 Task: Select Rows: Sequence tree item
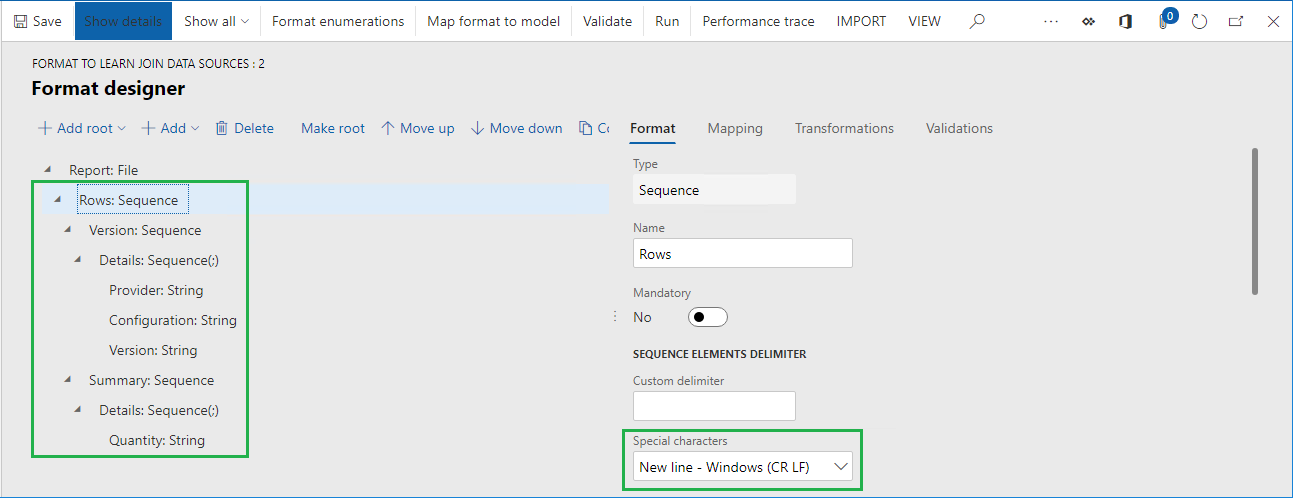(x=128, y=200)
